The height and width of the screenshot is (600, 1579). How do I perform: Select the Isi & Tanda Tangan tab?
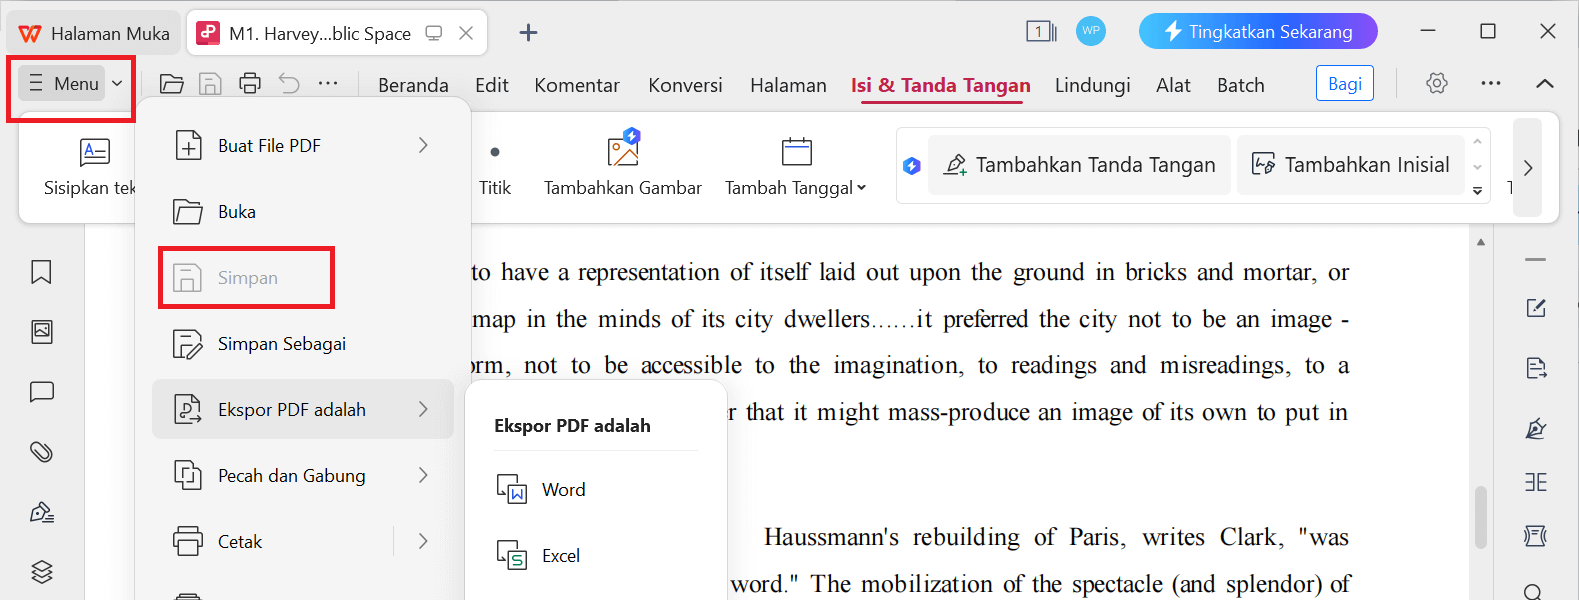(x=940, y=85)
